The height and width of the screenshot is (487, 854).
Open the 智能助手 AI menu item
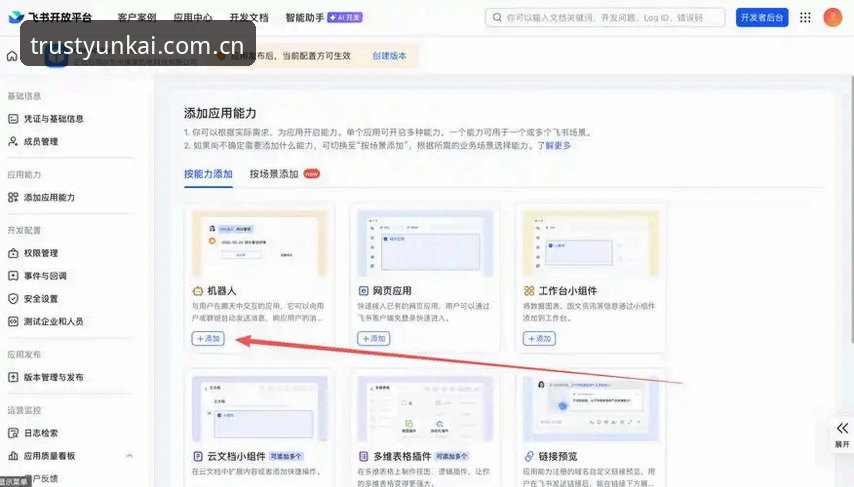point(324,17)
